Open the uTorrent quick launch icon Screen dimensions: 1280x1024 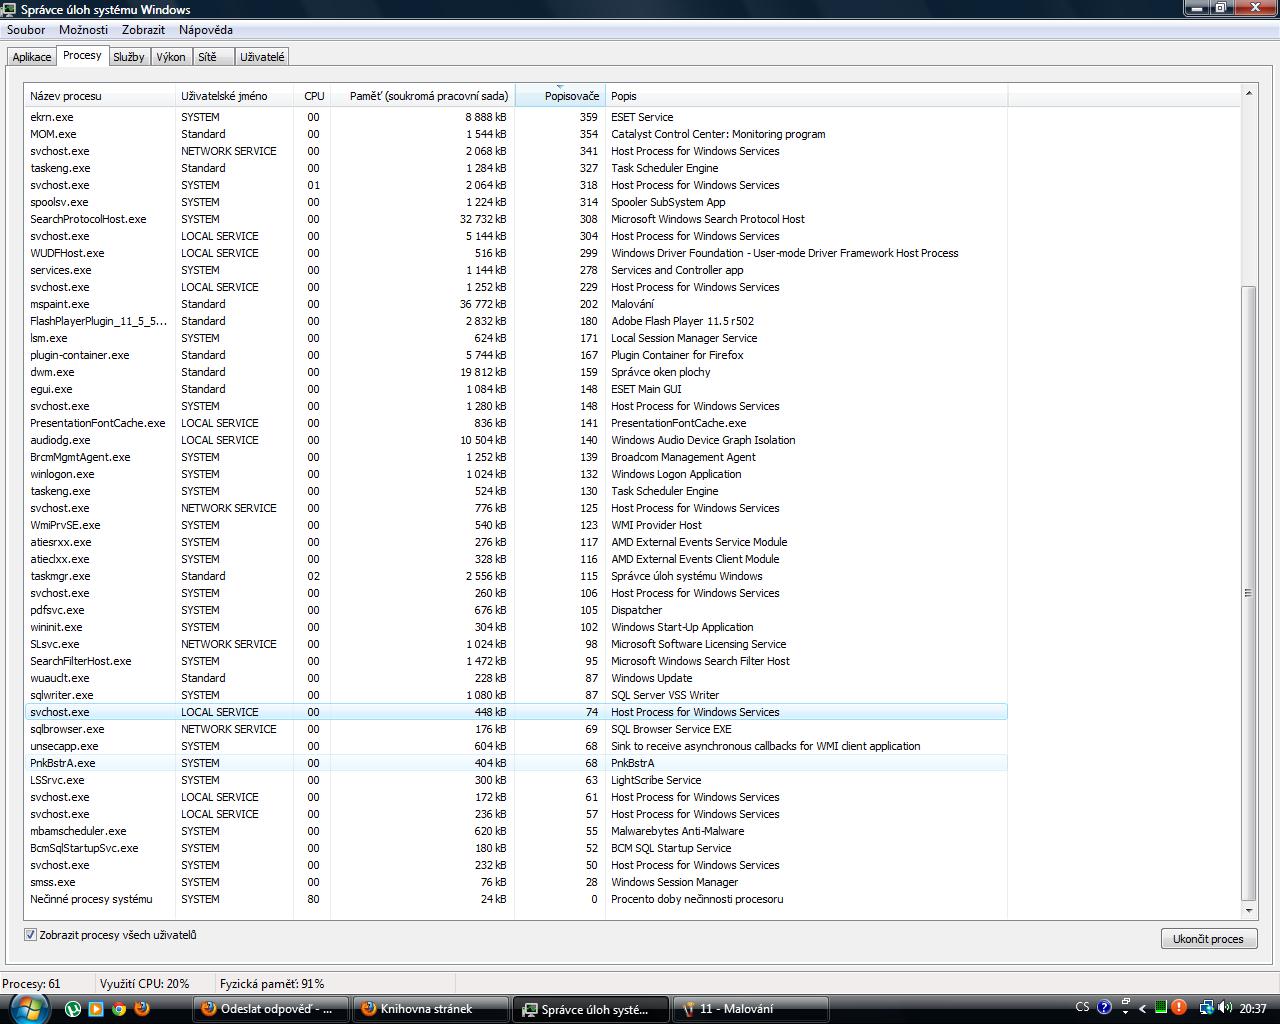[73, 1008]
